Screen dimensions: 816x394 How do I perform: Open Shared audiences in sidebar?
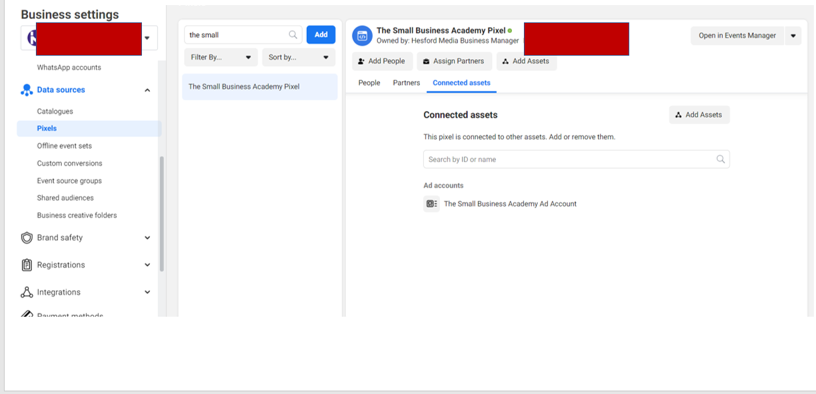(65, 198)
